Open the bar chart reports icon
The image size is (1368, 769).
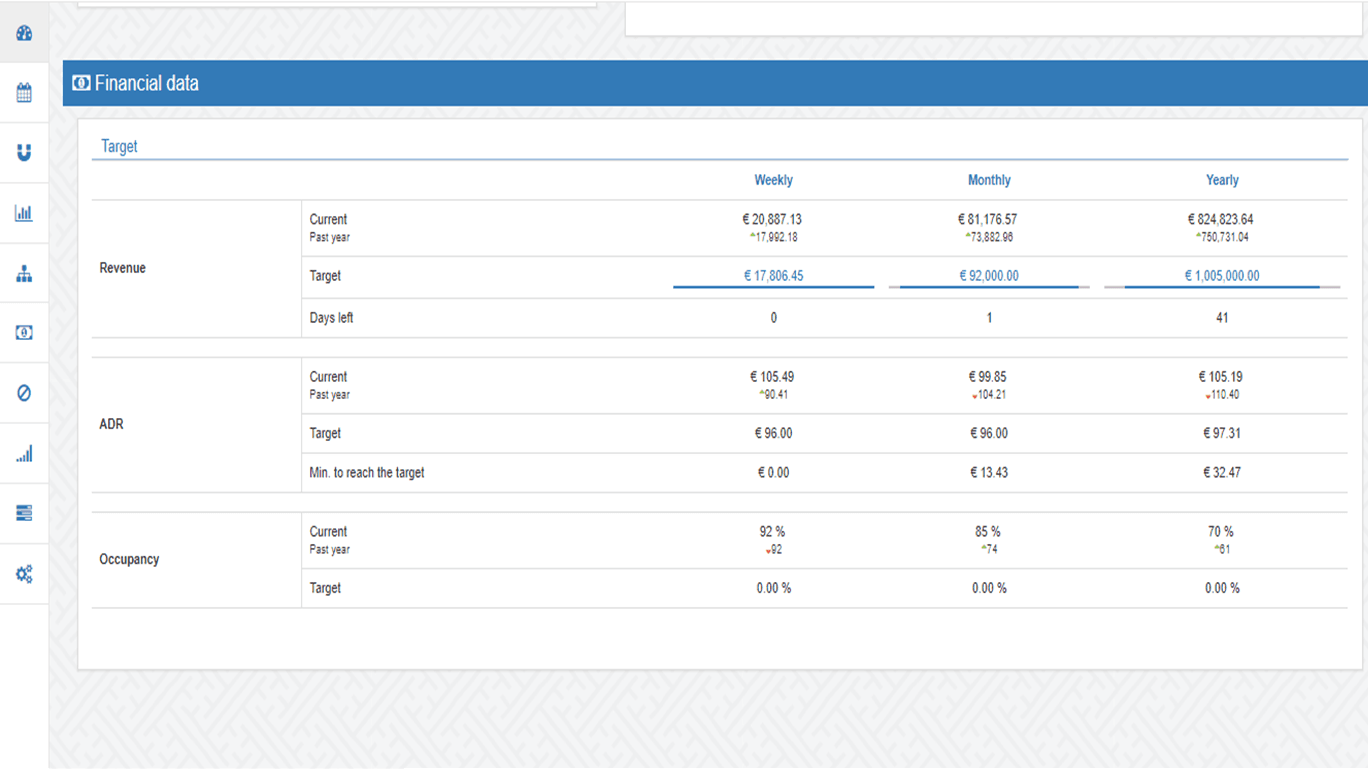click(24, 213)
